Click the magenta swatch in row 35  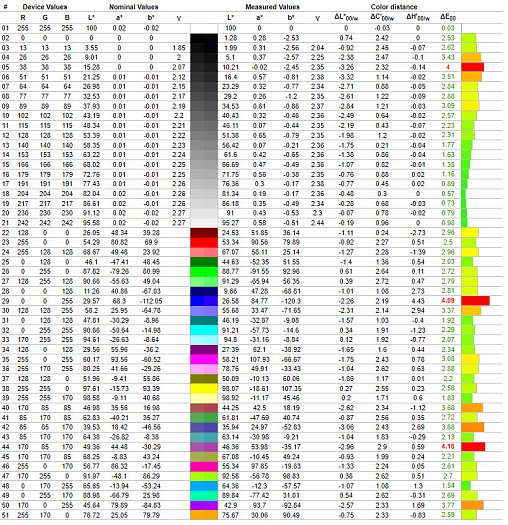pos(204,359)
